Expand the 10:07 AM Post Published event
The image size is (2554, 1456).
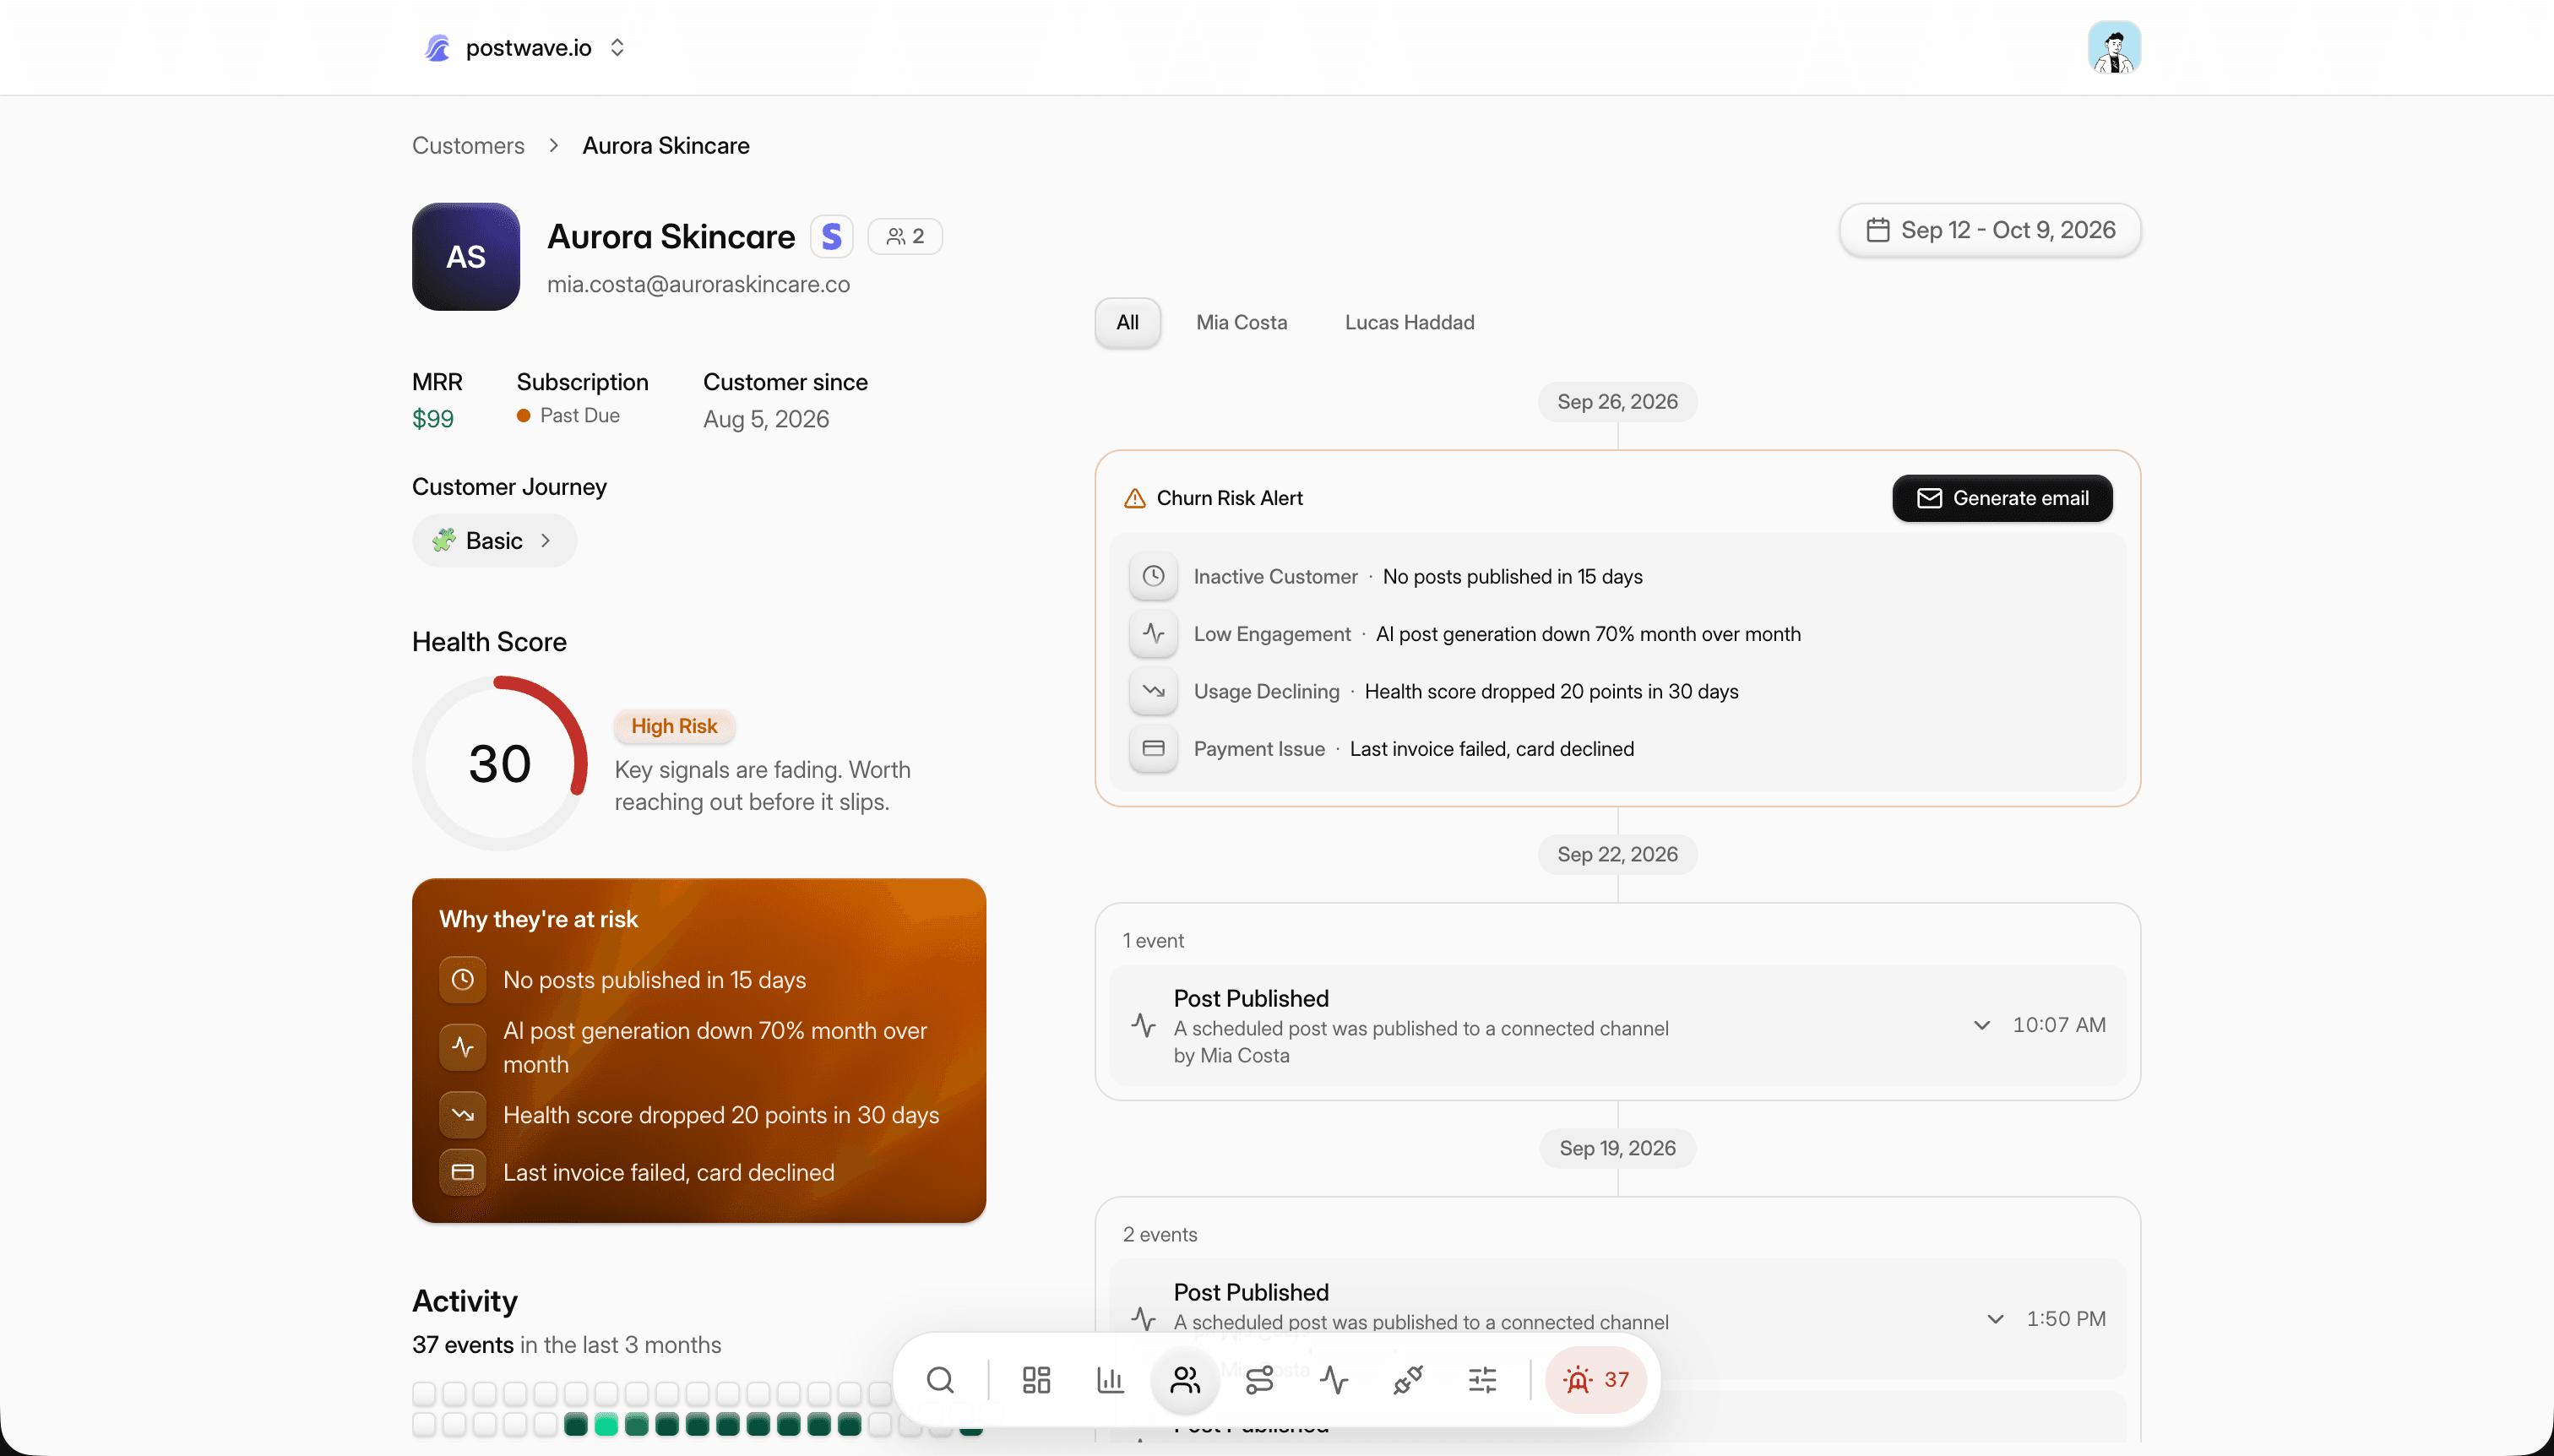point(1981,1025)
